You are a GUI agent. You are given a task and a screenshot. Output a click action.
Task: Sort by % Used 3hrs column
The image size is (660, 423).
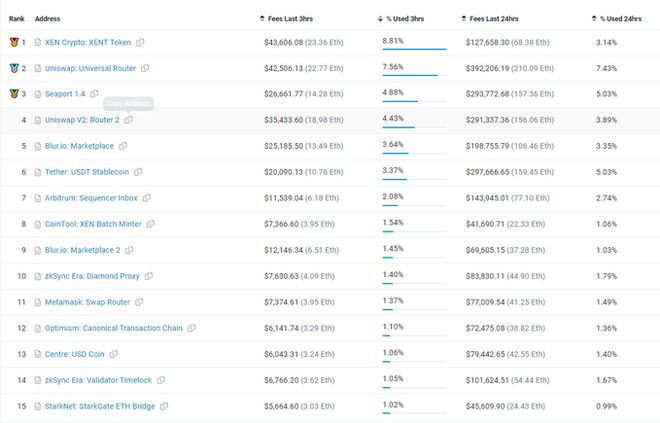click(x=410, y=19)
